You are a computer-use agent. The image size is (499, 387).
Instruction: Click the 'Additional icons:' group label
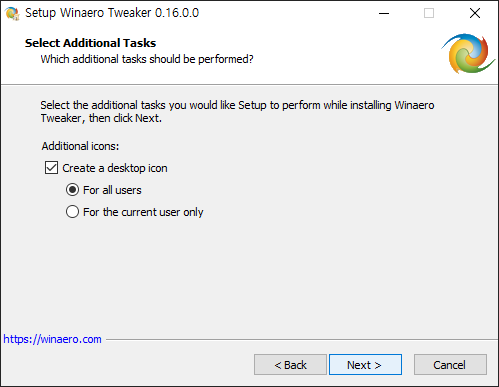click(x=80, y=146)
